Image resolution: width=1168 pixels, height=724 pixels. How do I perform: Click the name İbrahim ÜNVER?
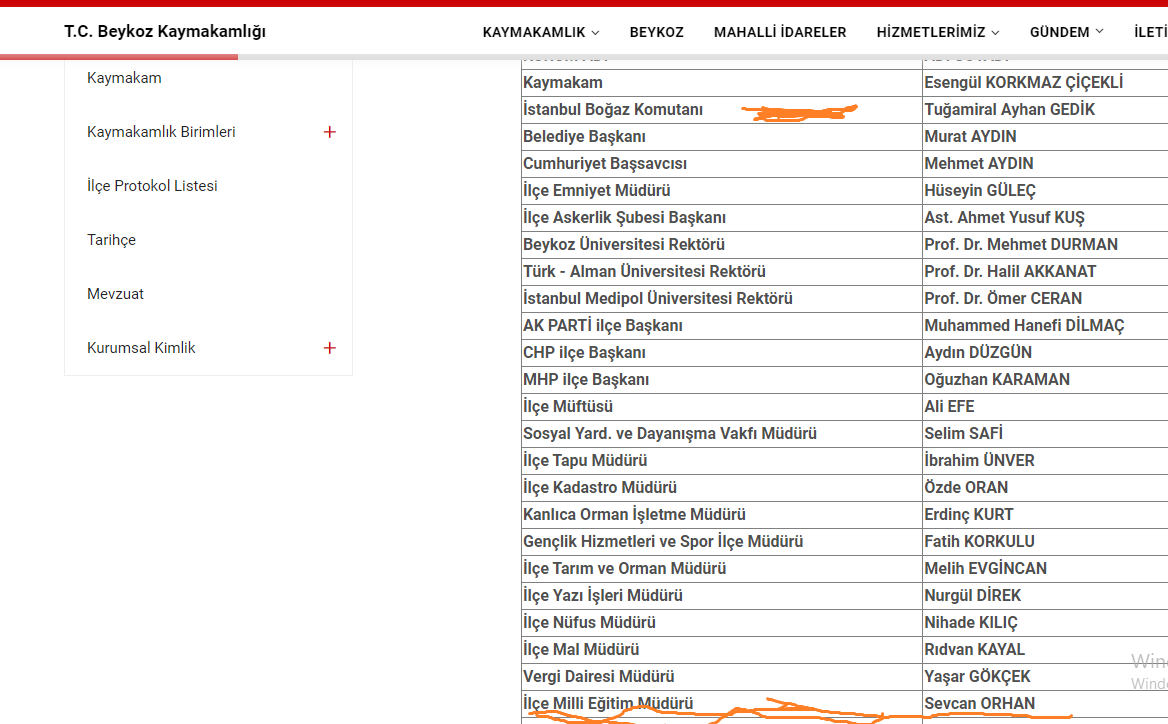[979, 460]
